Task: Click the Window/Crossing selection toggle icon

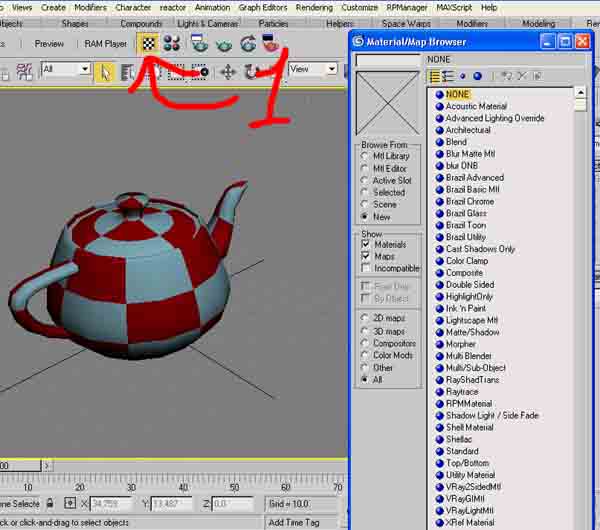Action: [199, 72]
